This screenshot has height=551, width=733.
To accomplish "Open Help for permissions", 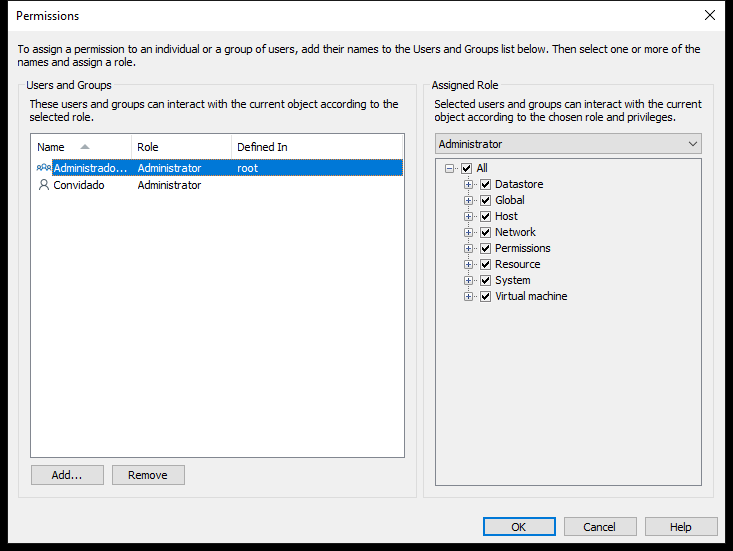I will click(681, 527).
